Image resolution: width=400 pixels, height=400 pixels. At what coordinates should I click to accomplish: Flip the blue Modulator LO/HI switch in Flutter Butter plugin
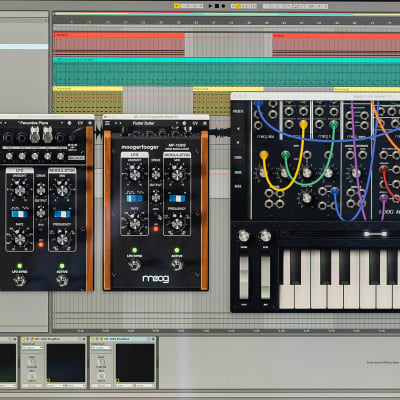pos(177,198)
